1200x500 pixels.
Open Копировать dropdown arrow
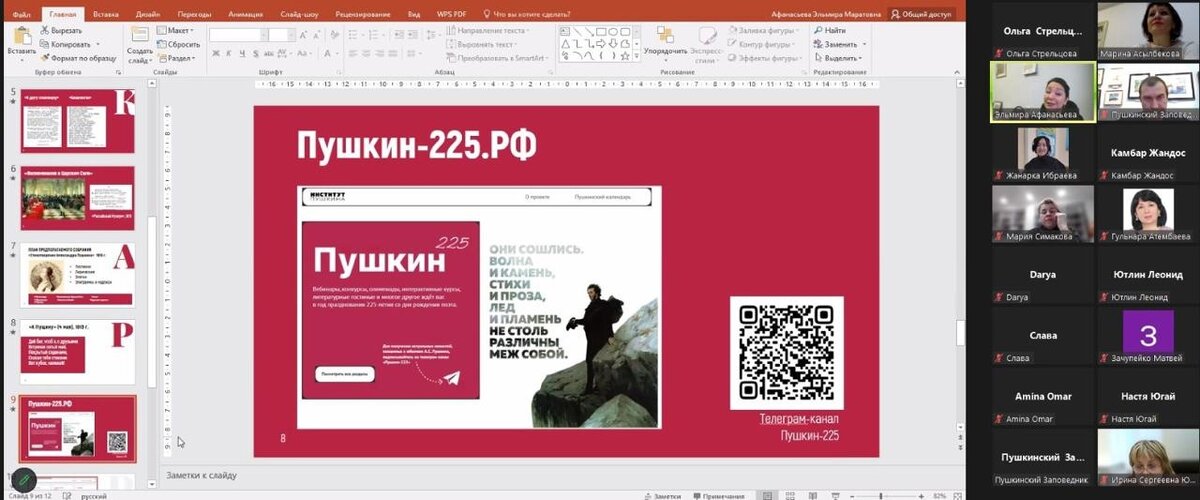[x=98, y=45]
